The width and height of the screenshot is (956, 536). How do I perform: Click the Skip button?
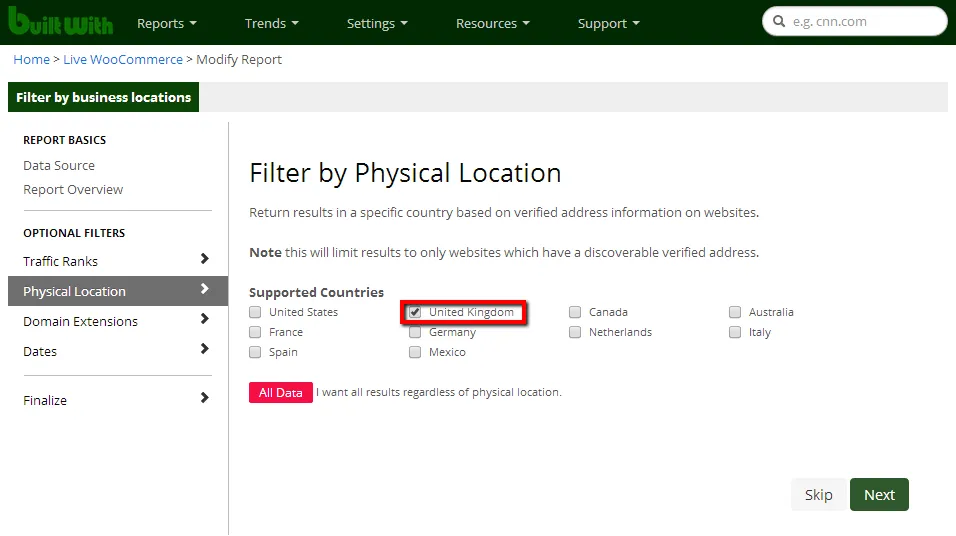click(x=818, y=495)
